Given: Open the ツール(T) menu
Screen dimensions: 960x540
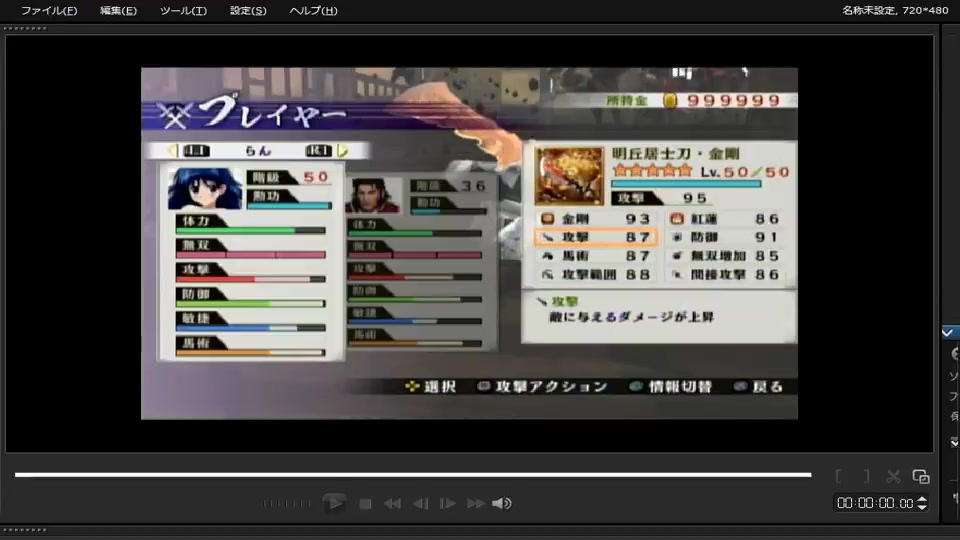Looking at the screenshot, I should (x=183, y=10).
